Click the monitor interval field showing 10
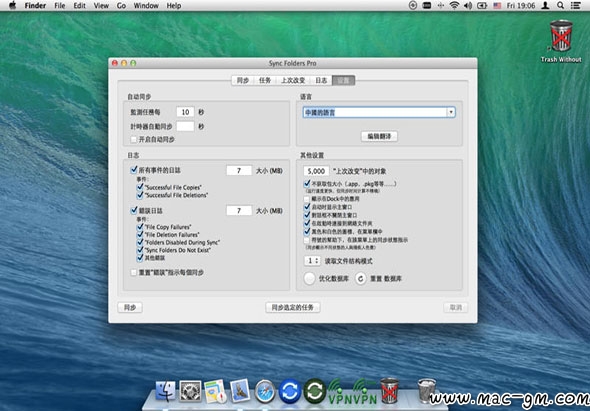 pyautogui.click(x=185, y=112)
